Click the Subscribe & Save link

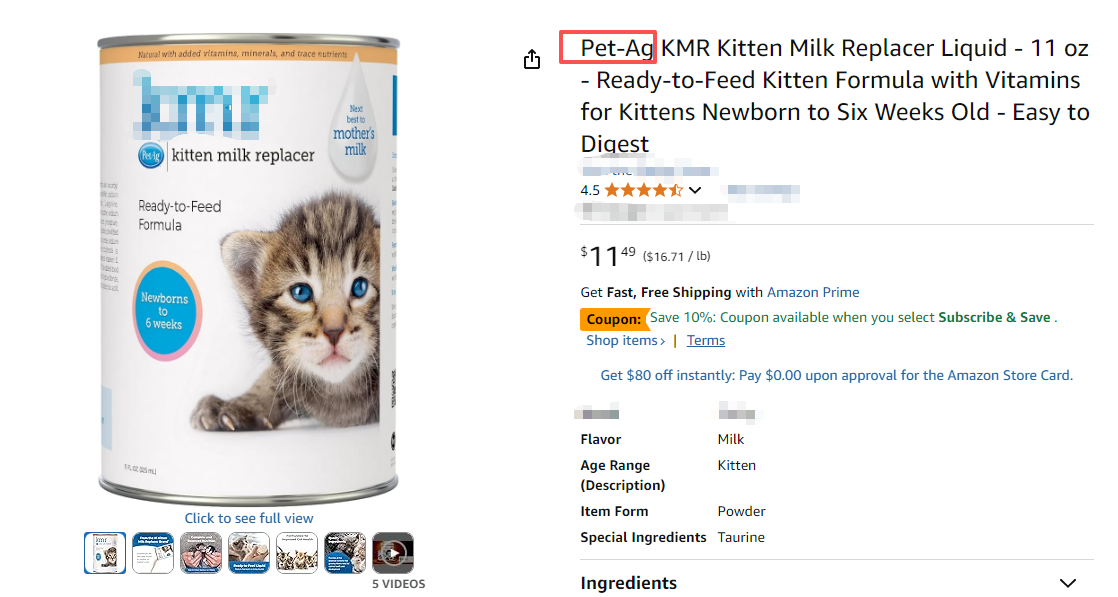click(x=994, y=317)
